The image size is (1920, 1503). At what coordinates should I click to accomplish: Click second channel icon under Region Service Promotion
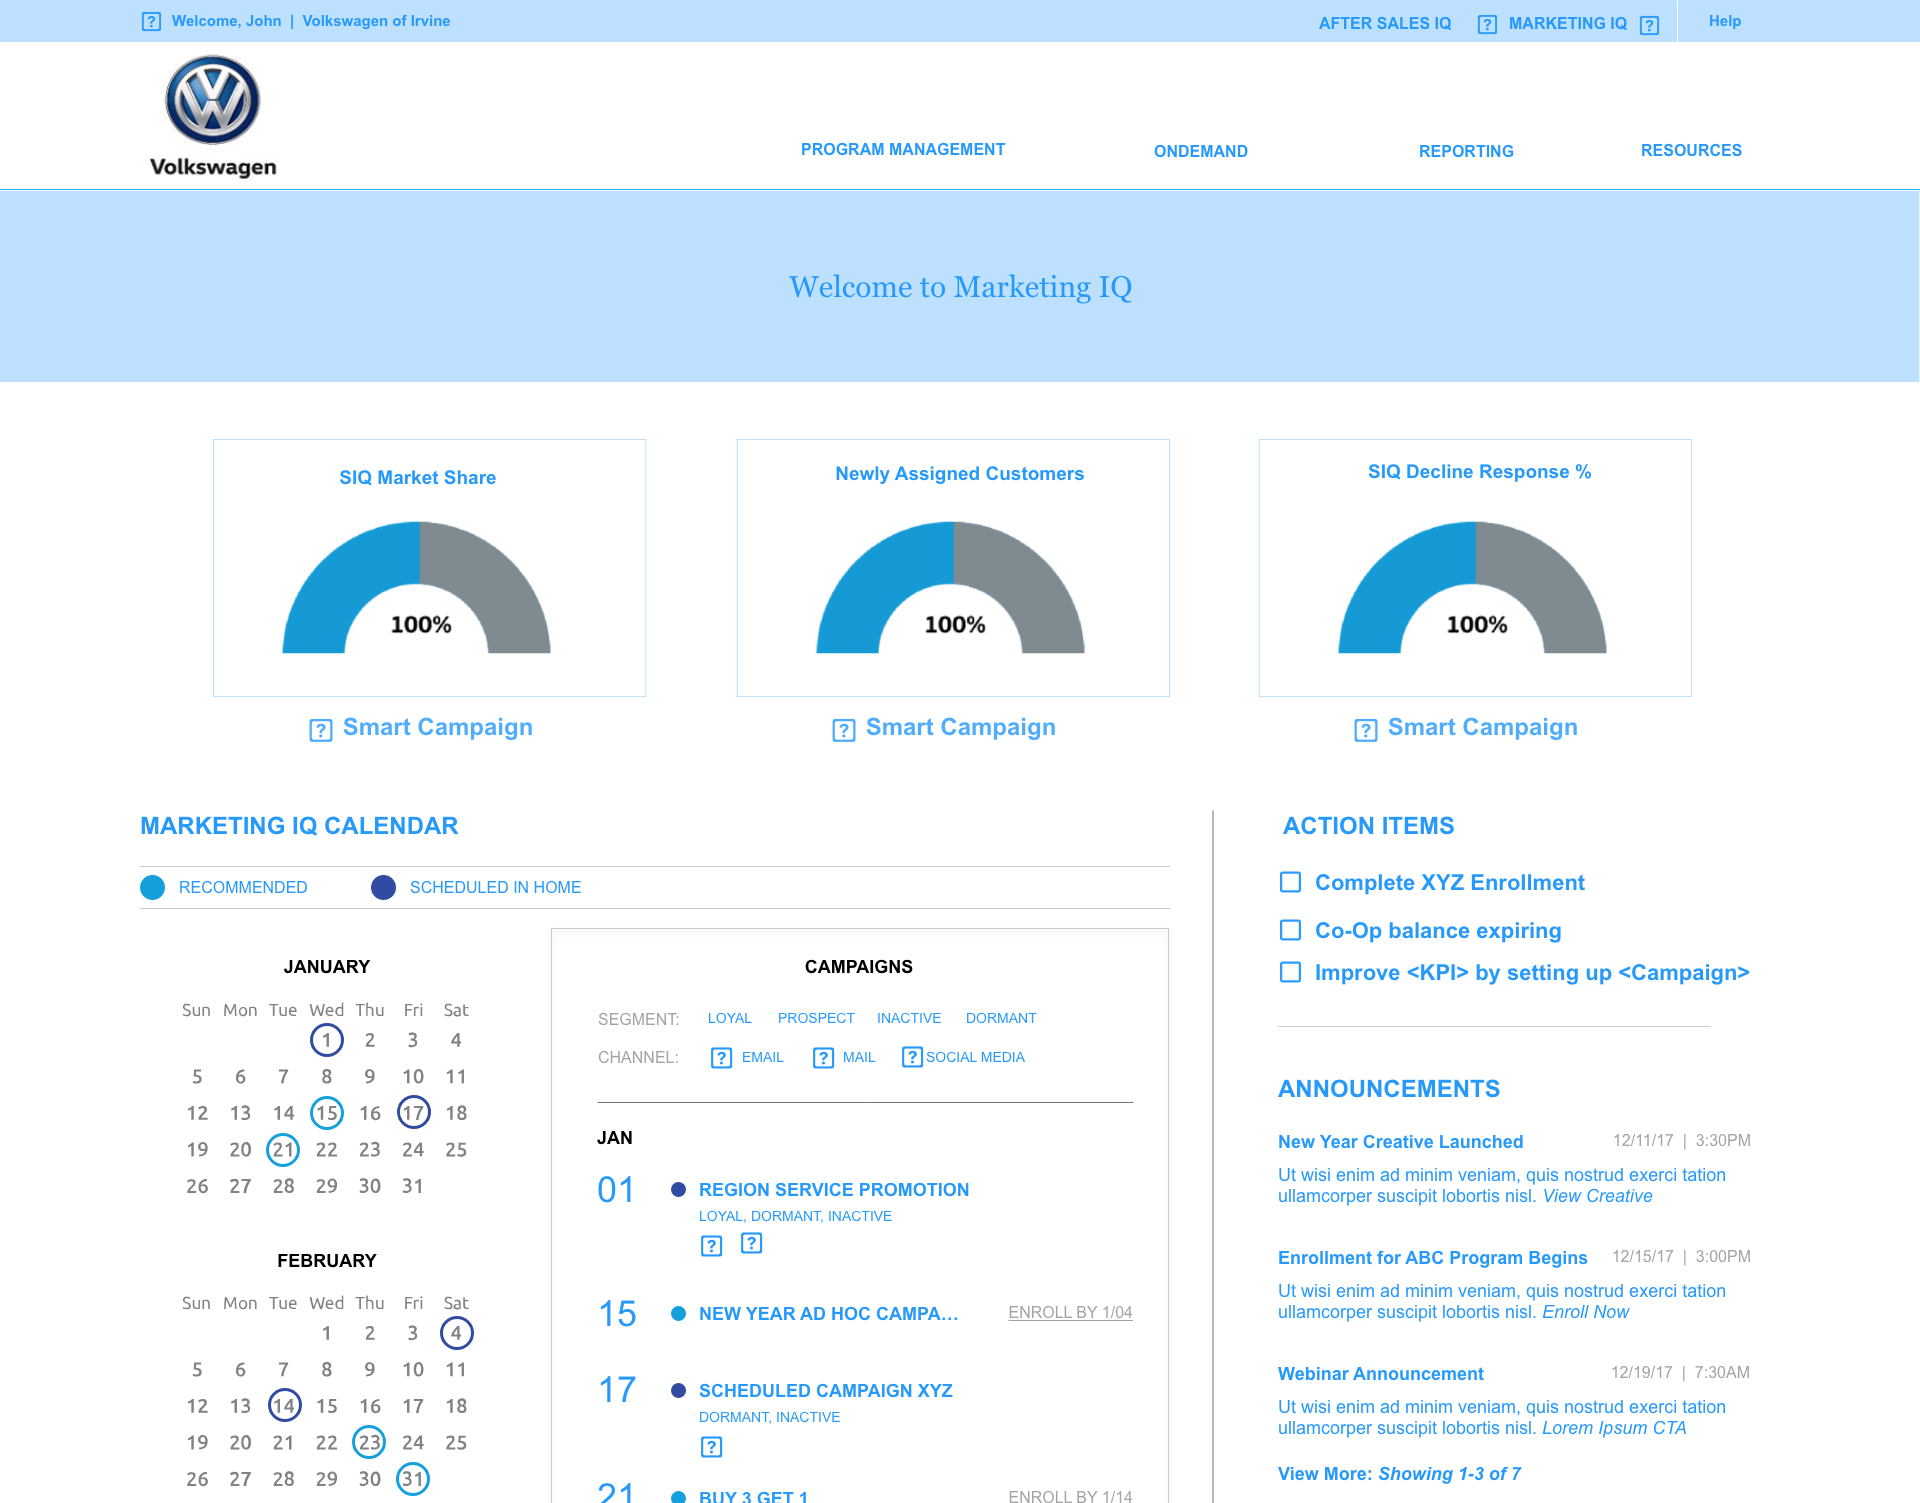point(751,1242)
